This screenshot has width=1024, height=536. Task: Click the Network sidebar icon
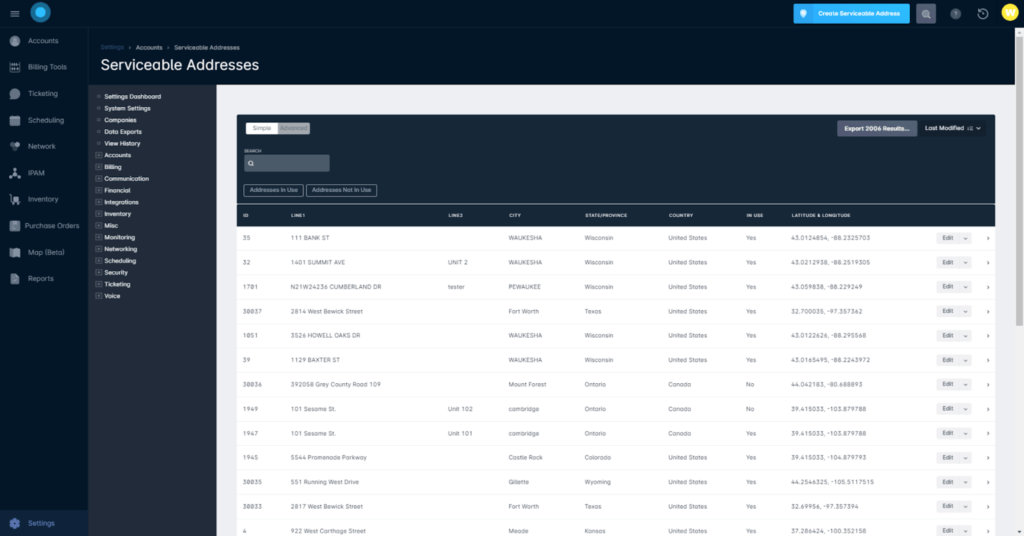tap(15, 146)
